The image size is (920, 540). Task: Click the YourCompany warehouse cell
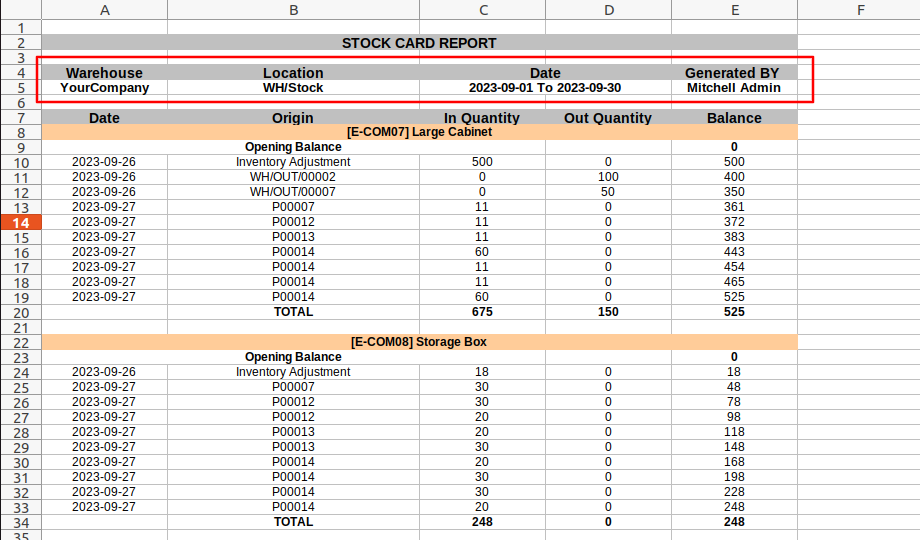tap(104, 87)
